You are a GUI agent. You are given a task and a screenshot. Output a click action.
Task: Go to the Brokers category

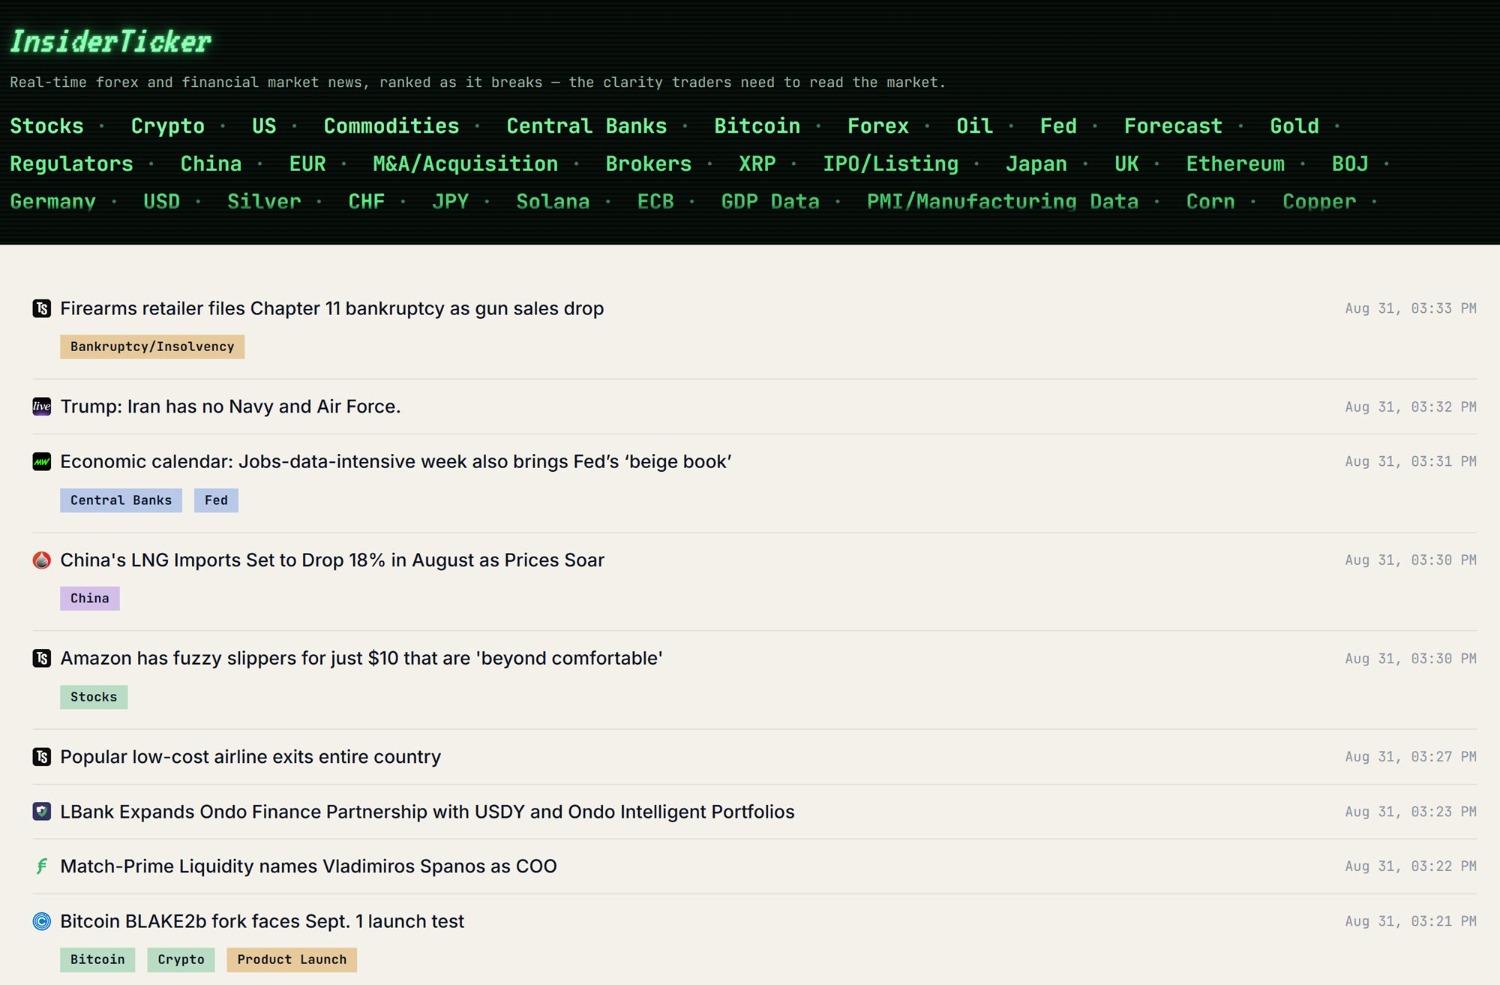point(648,164)
